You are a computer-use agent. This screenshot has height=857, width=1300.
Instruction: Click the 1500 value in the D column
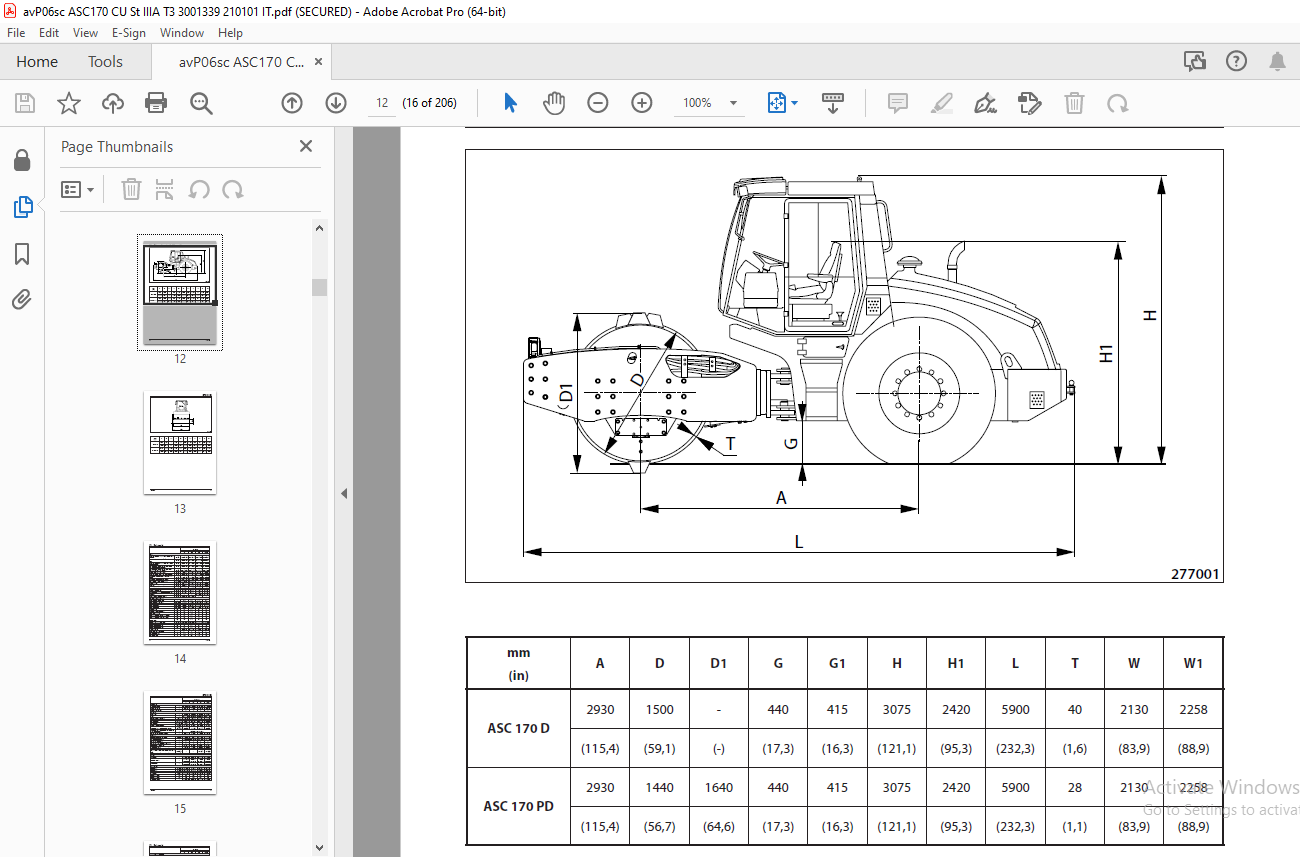click(659, 709)
